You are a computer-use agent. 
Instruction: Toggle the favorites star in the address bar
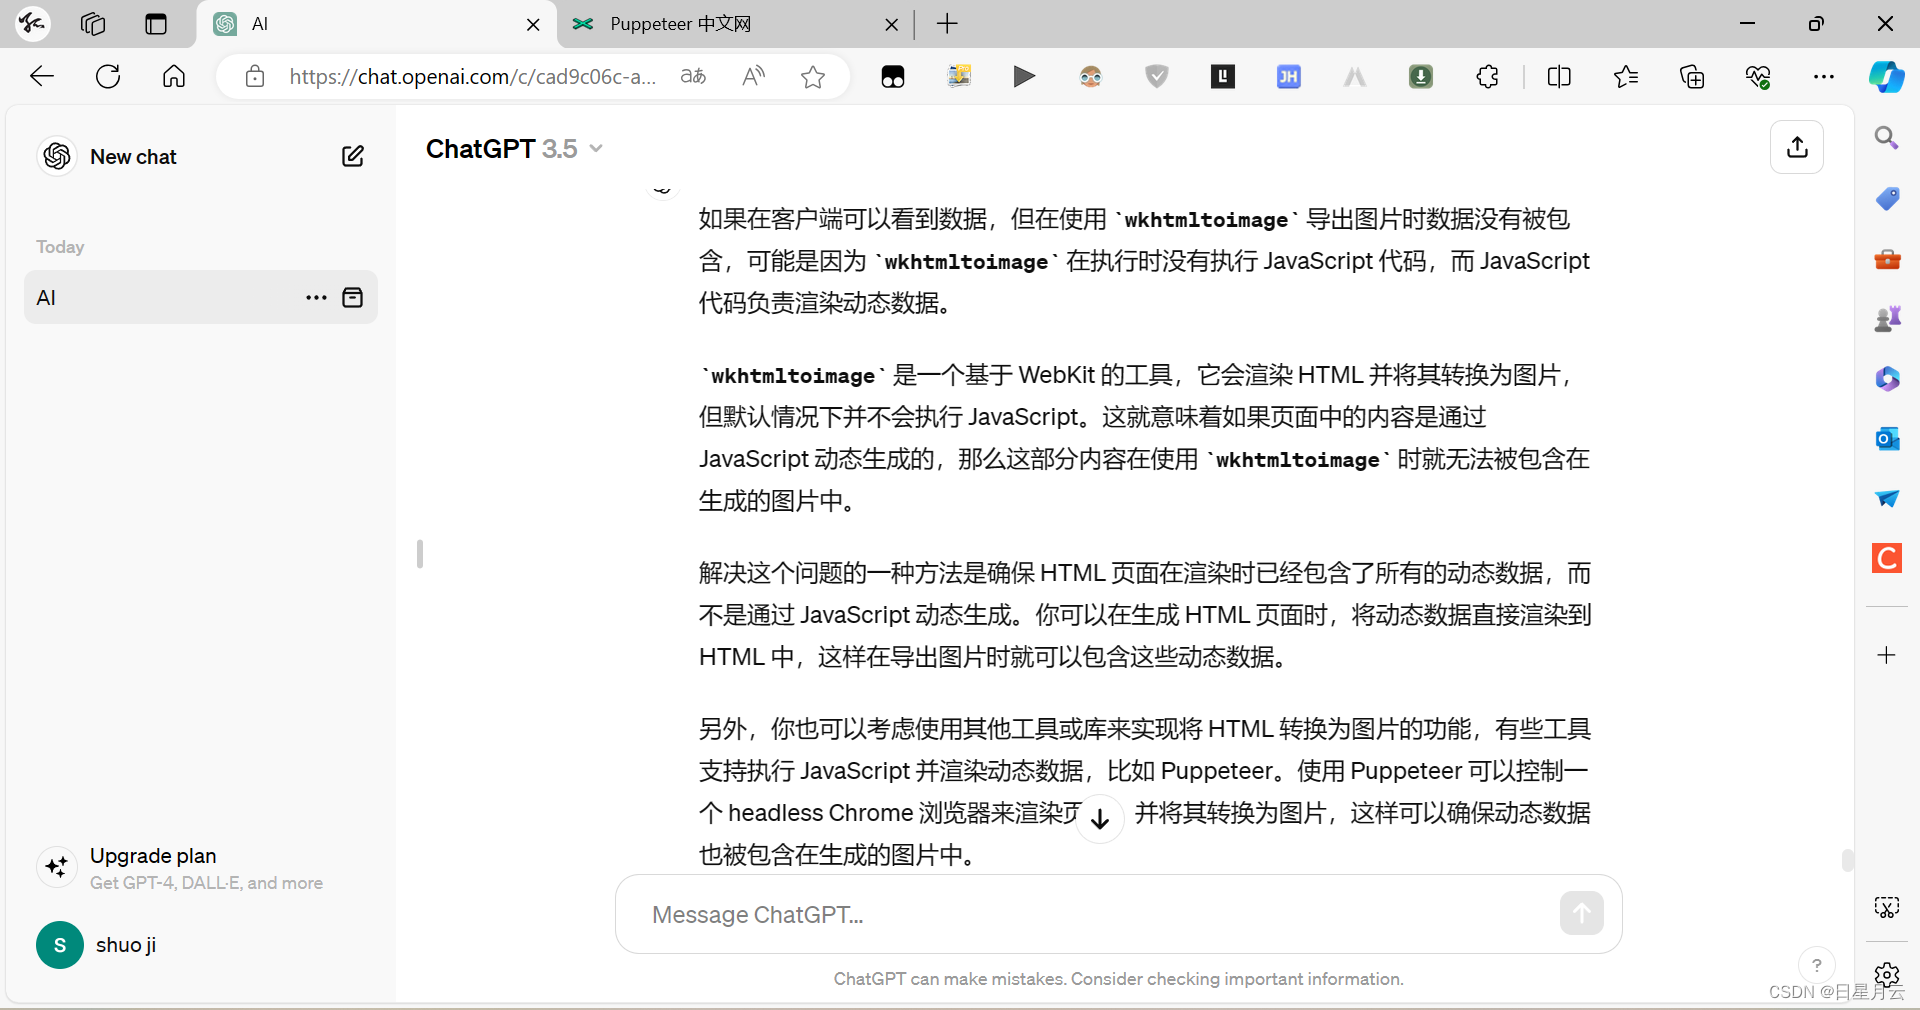coord(812,76)
